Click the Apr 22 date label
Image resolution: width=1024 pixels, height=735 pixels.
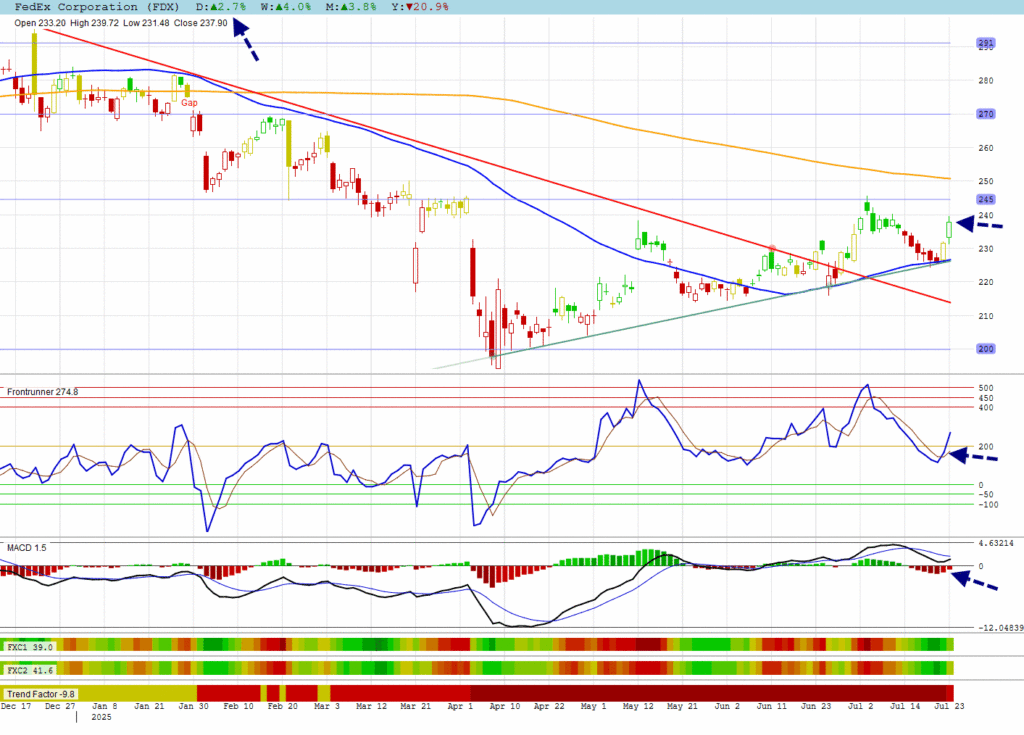(549, 706)
